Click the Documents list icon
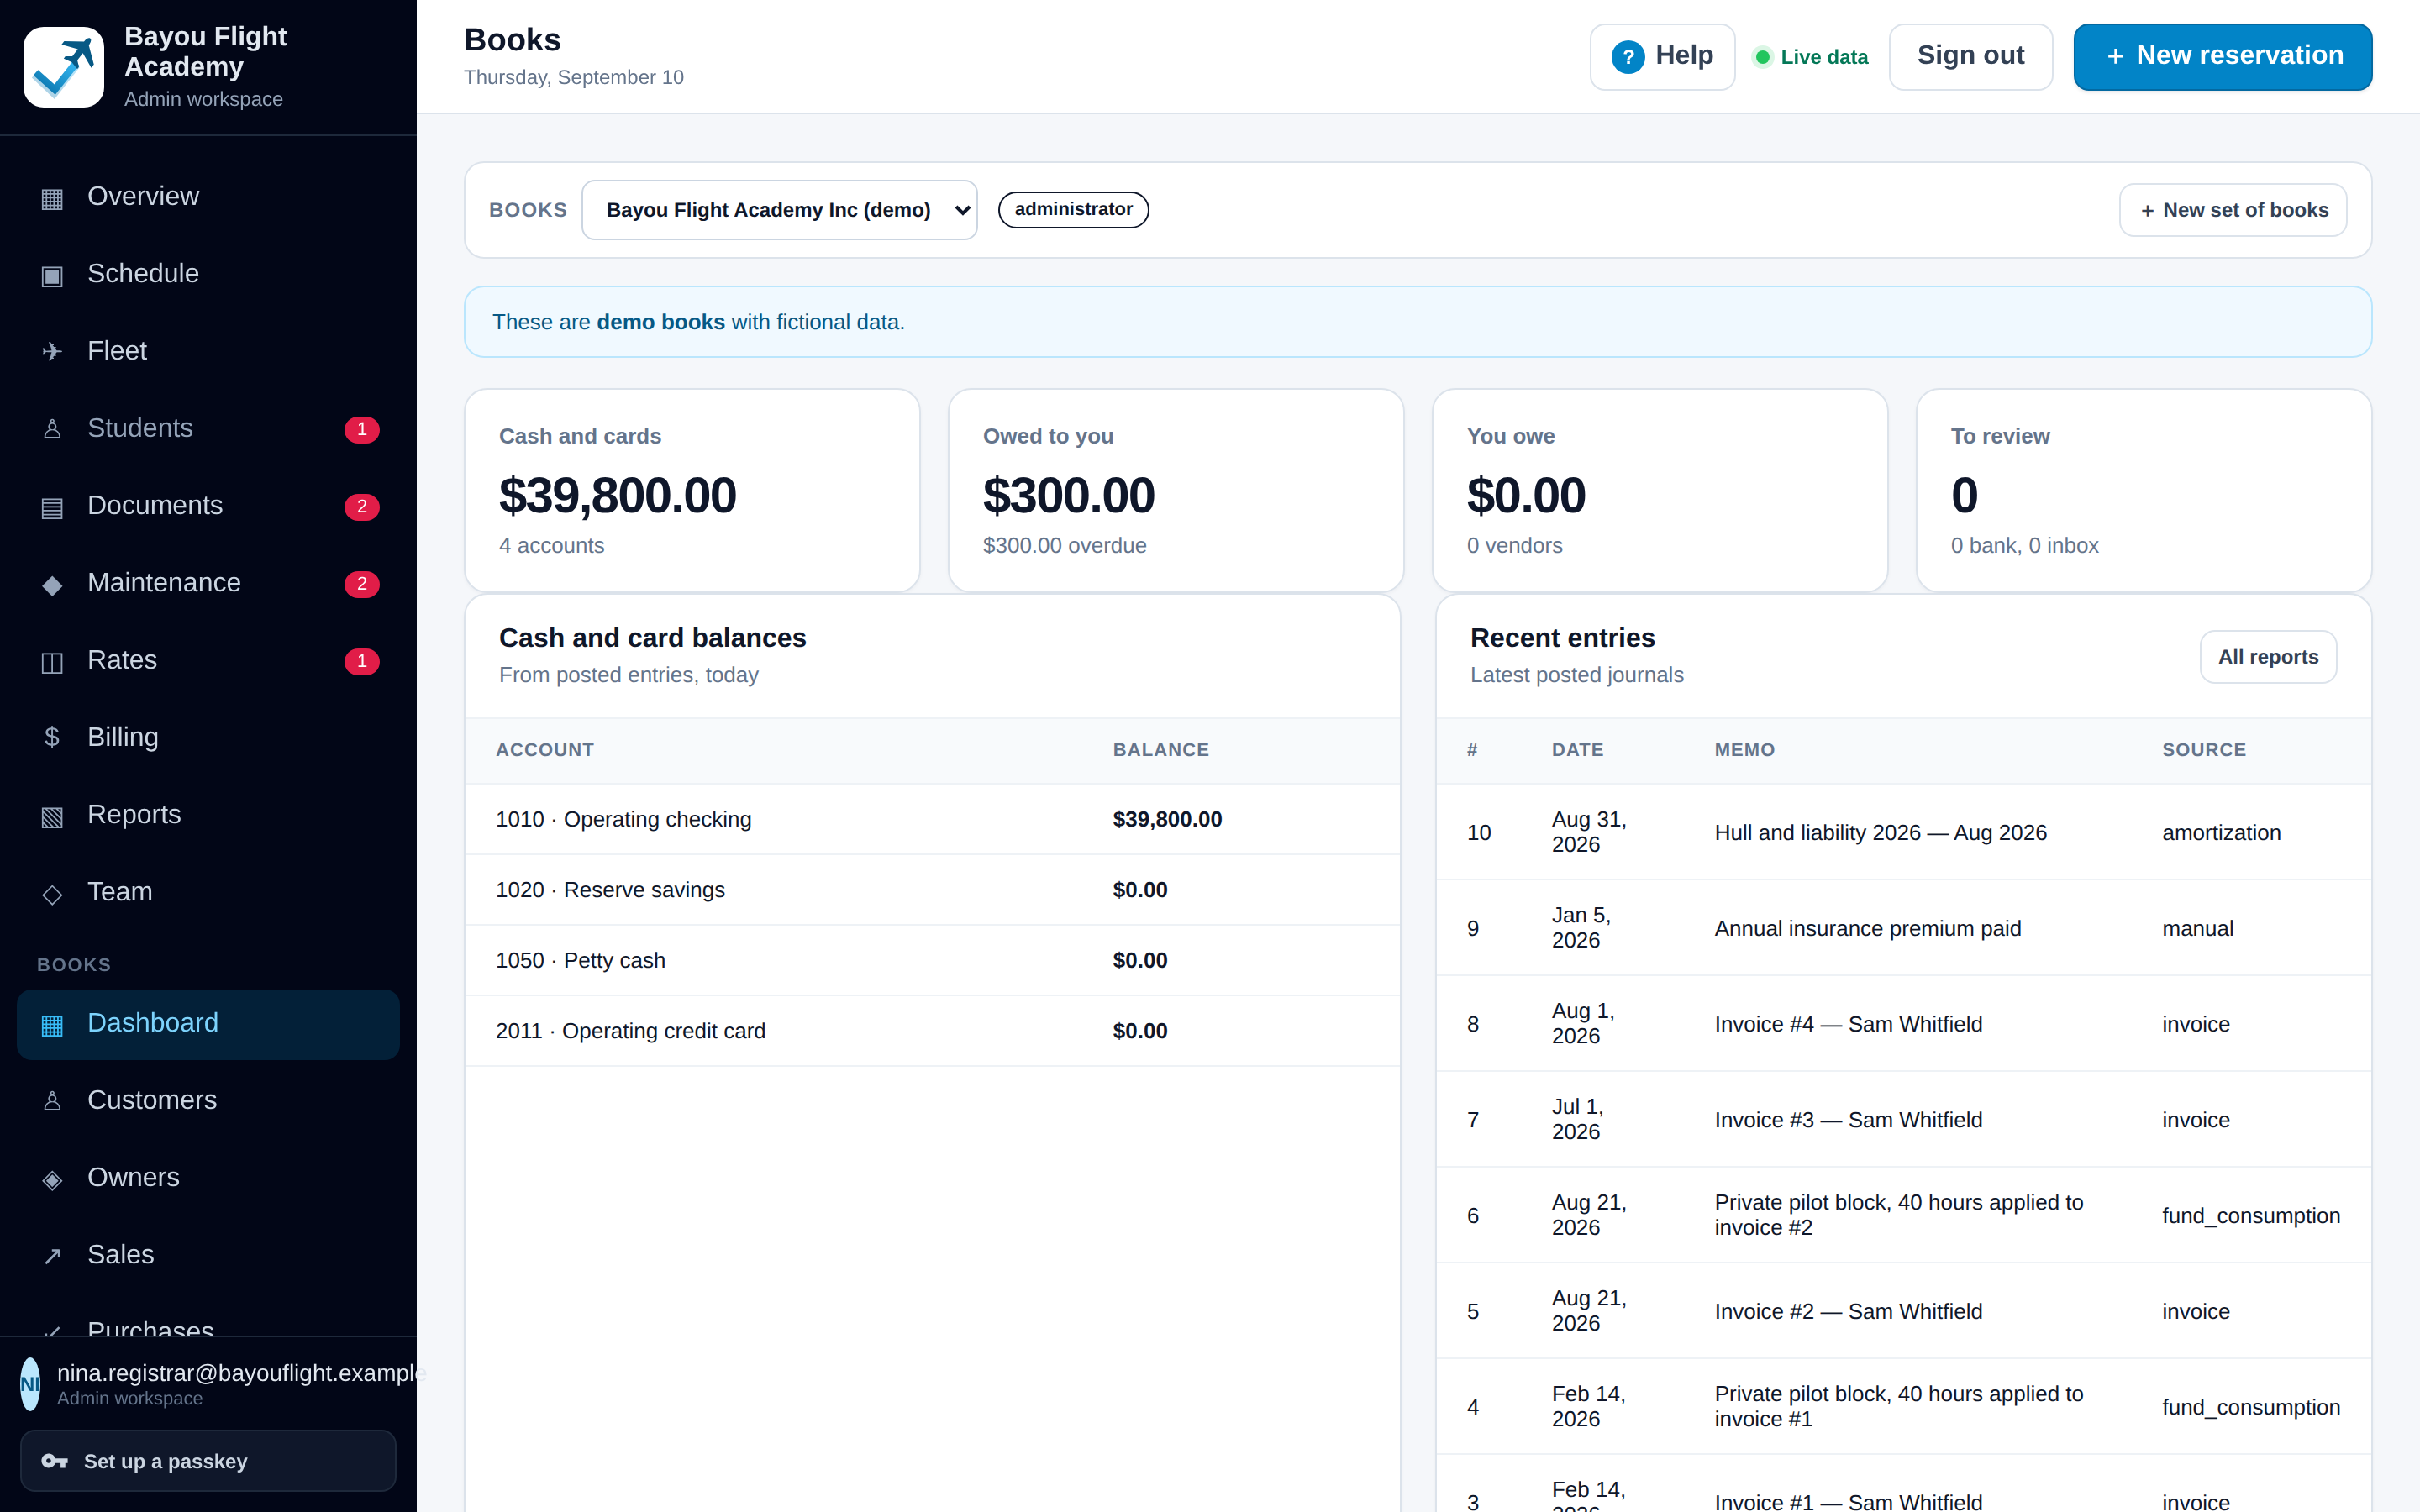 (x=52, y=507)
